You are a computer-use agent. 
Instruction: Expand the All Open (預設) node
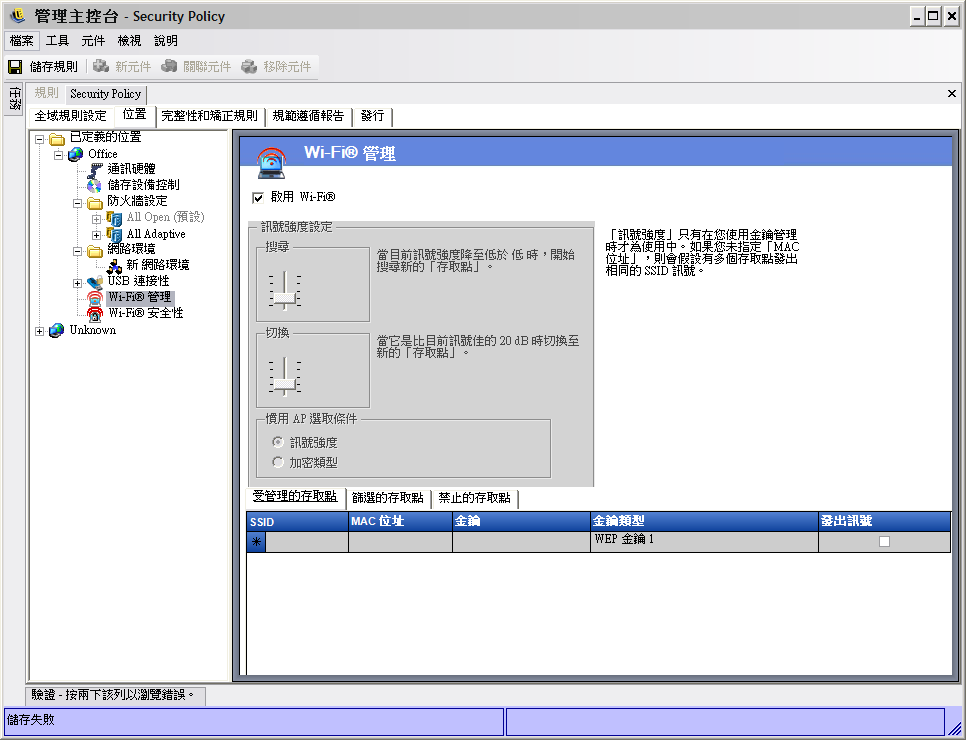click(97, 219)
